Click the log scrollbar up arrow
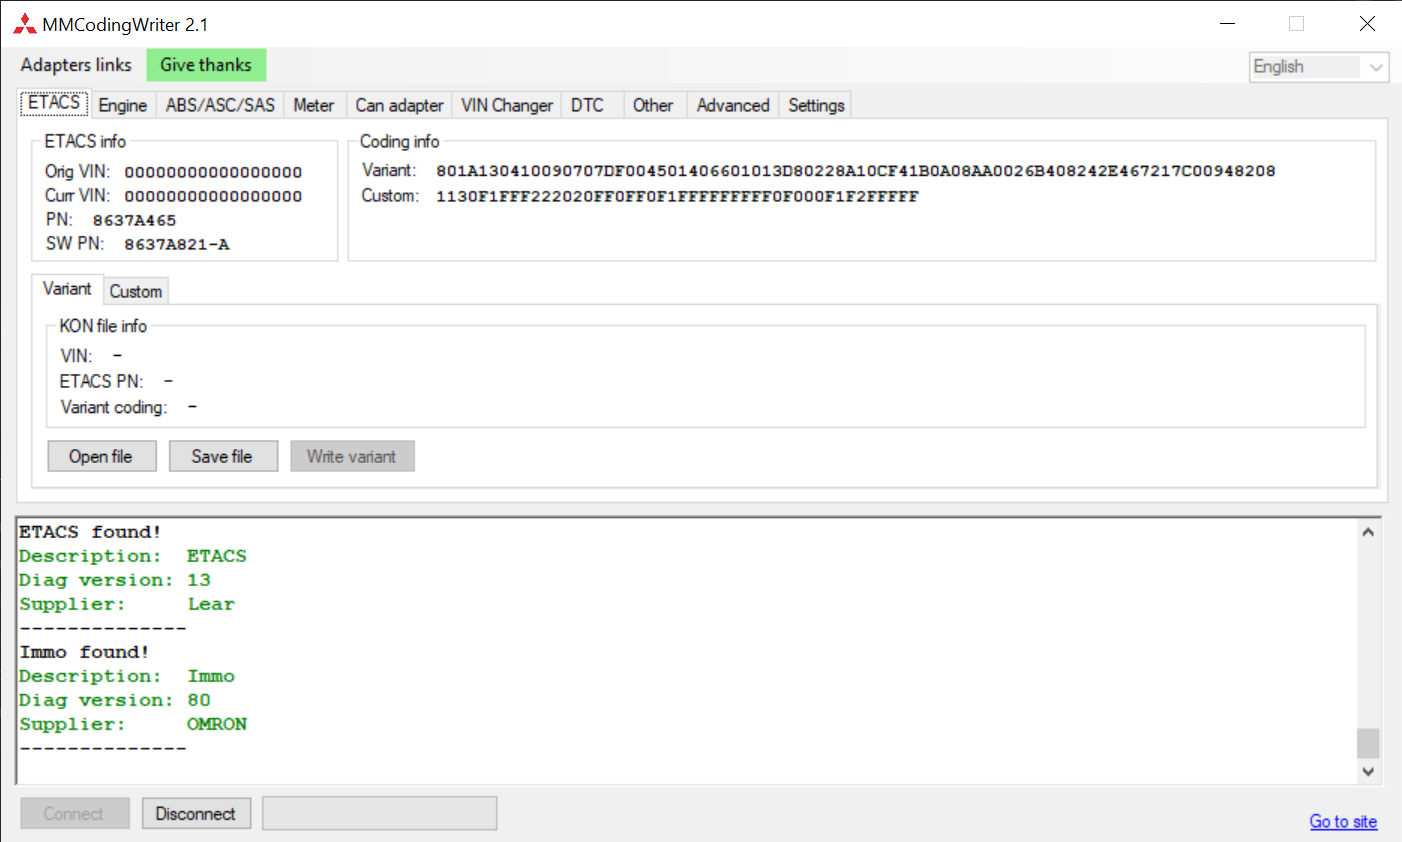Screen dimensions: 1402x842 (1368, 532)
